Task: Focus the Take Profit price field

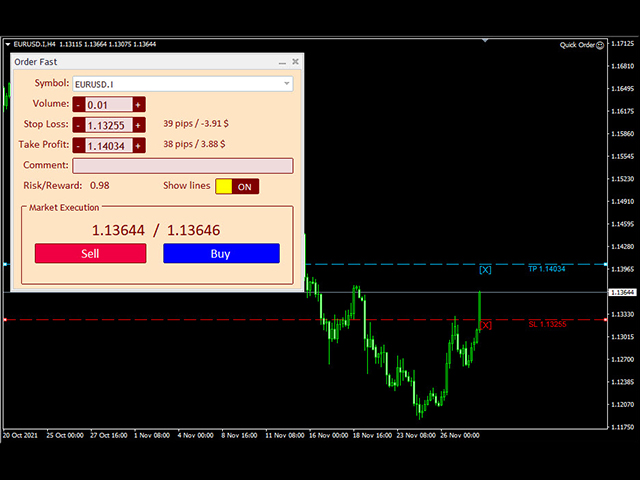Action: (108, 145)
